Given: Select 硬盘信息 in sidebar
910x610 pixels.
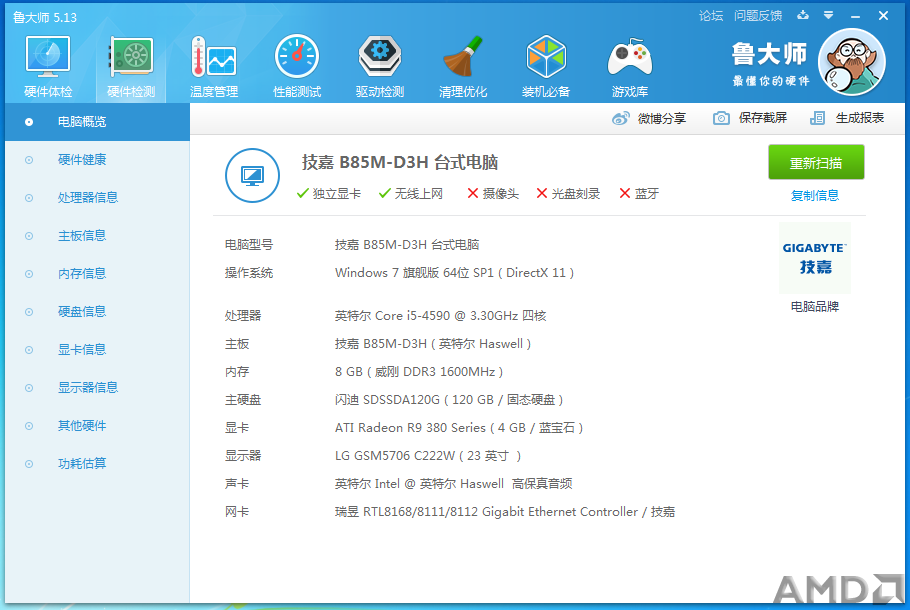Looking at the screenshot, I should (x=98, y=312).
